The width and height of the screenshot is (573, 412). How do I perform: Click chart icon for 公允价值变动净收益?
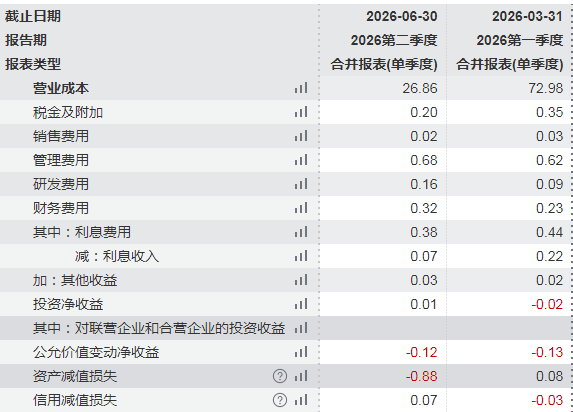pyautogui.click(x=301, y=352)
